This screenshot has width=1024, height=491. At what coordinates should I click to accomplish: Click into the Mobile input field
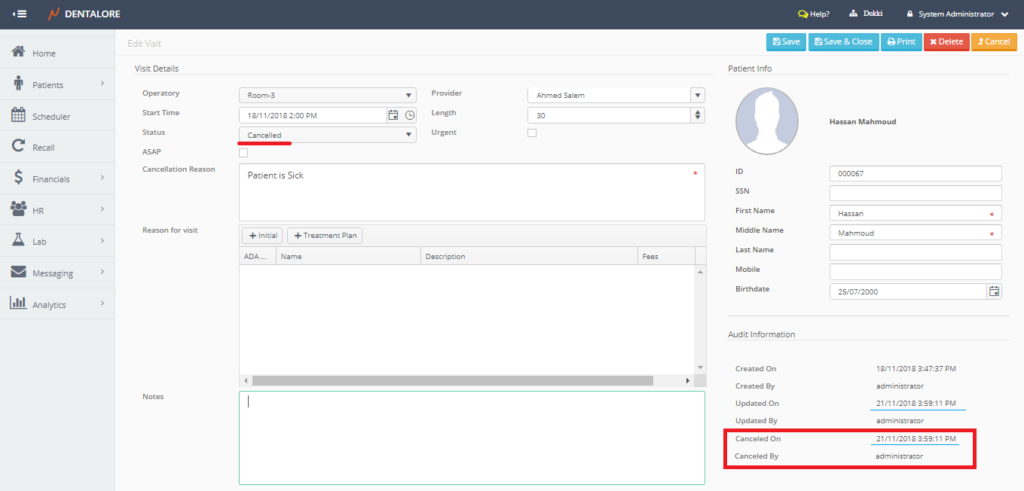(915, 271)
